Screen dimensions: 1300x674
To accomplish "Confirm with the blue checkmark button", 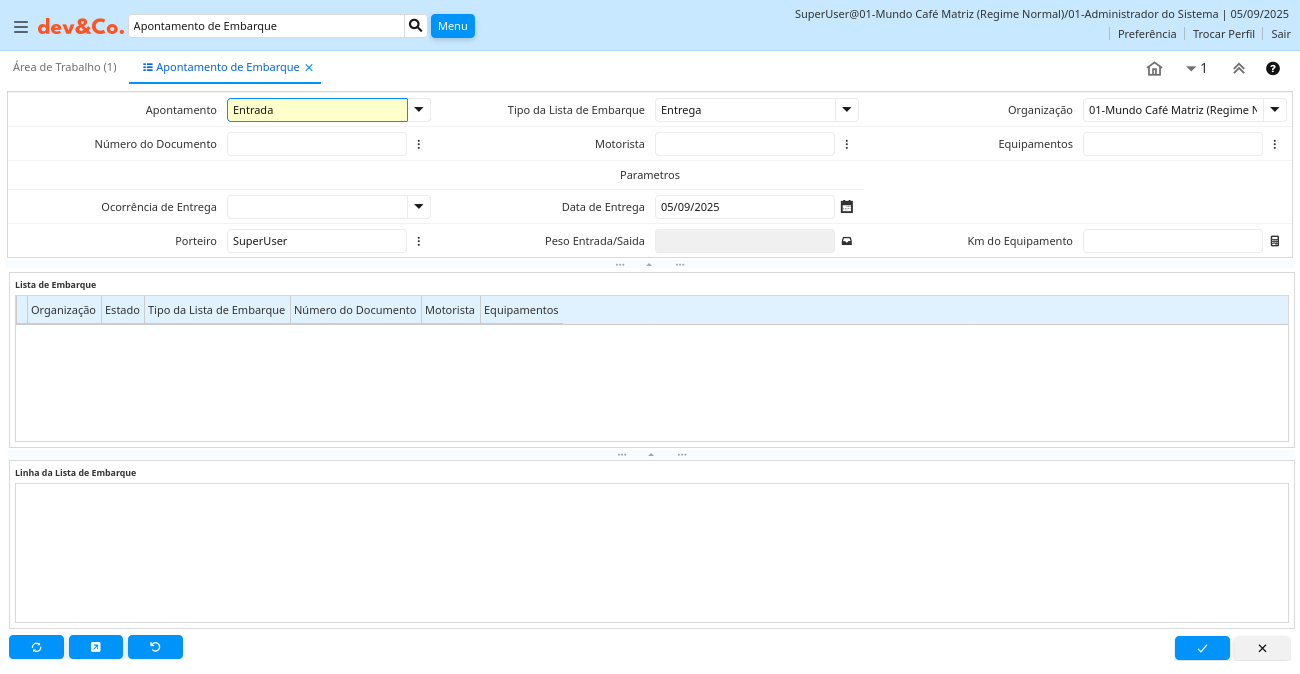I will (x=1202, y=648).
